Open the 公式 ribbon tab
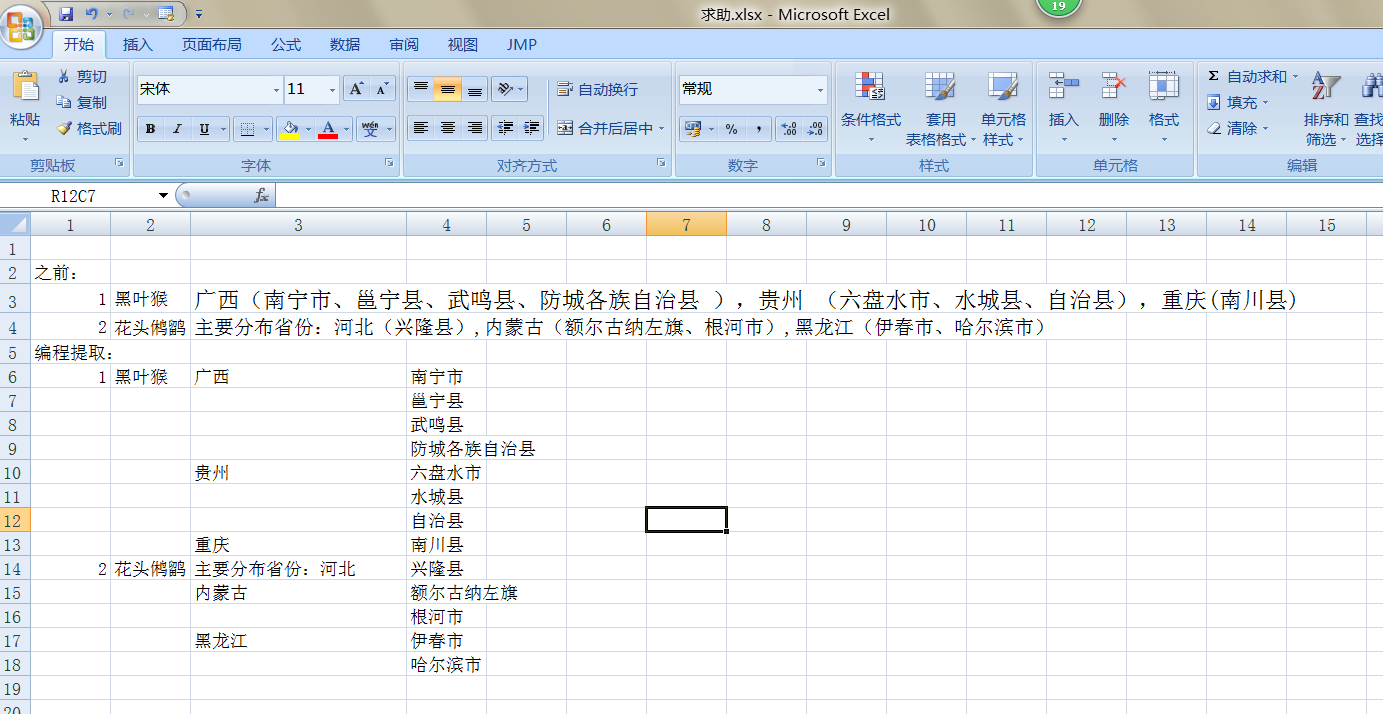 [285, 45]
